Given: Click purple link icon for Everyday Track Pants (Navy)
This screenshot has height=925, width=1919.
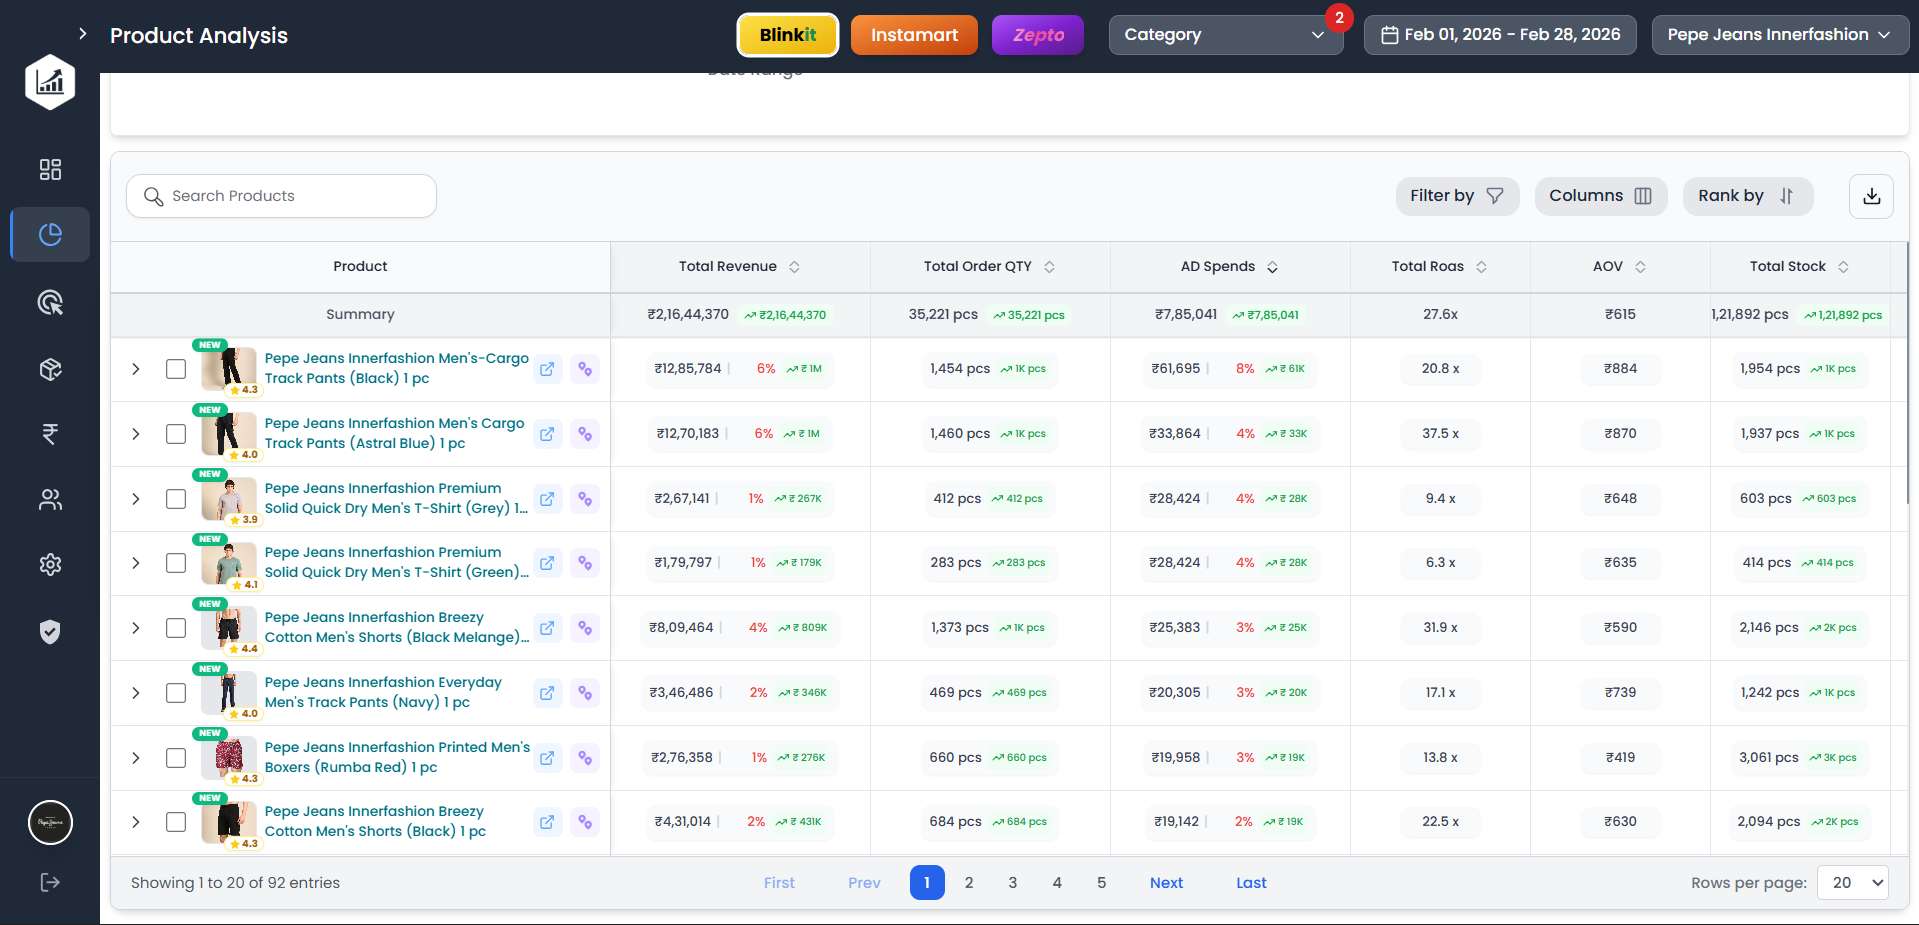Looking at the screenshot, I should point(585,693).
